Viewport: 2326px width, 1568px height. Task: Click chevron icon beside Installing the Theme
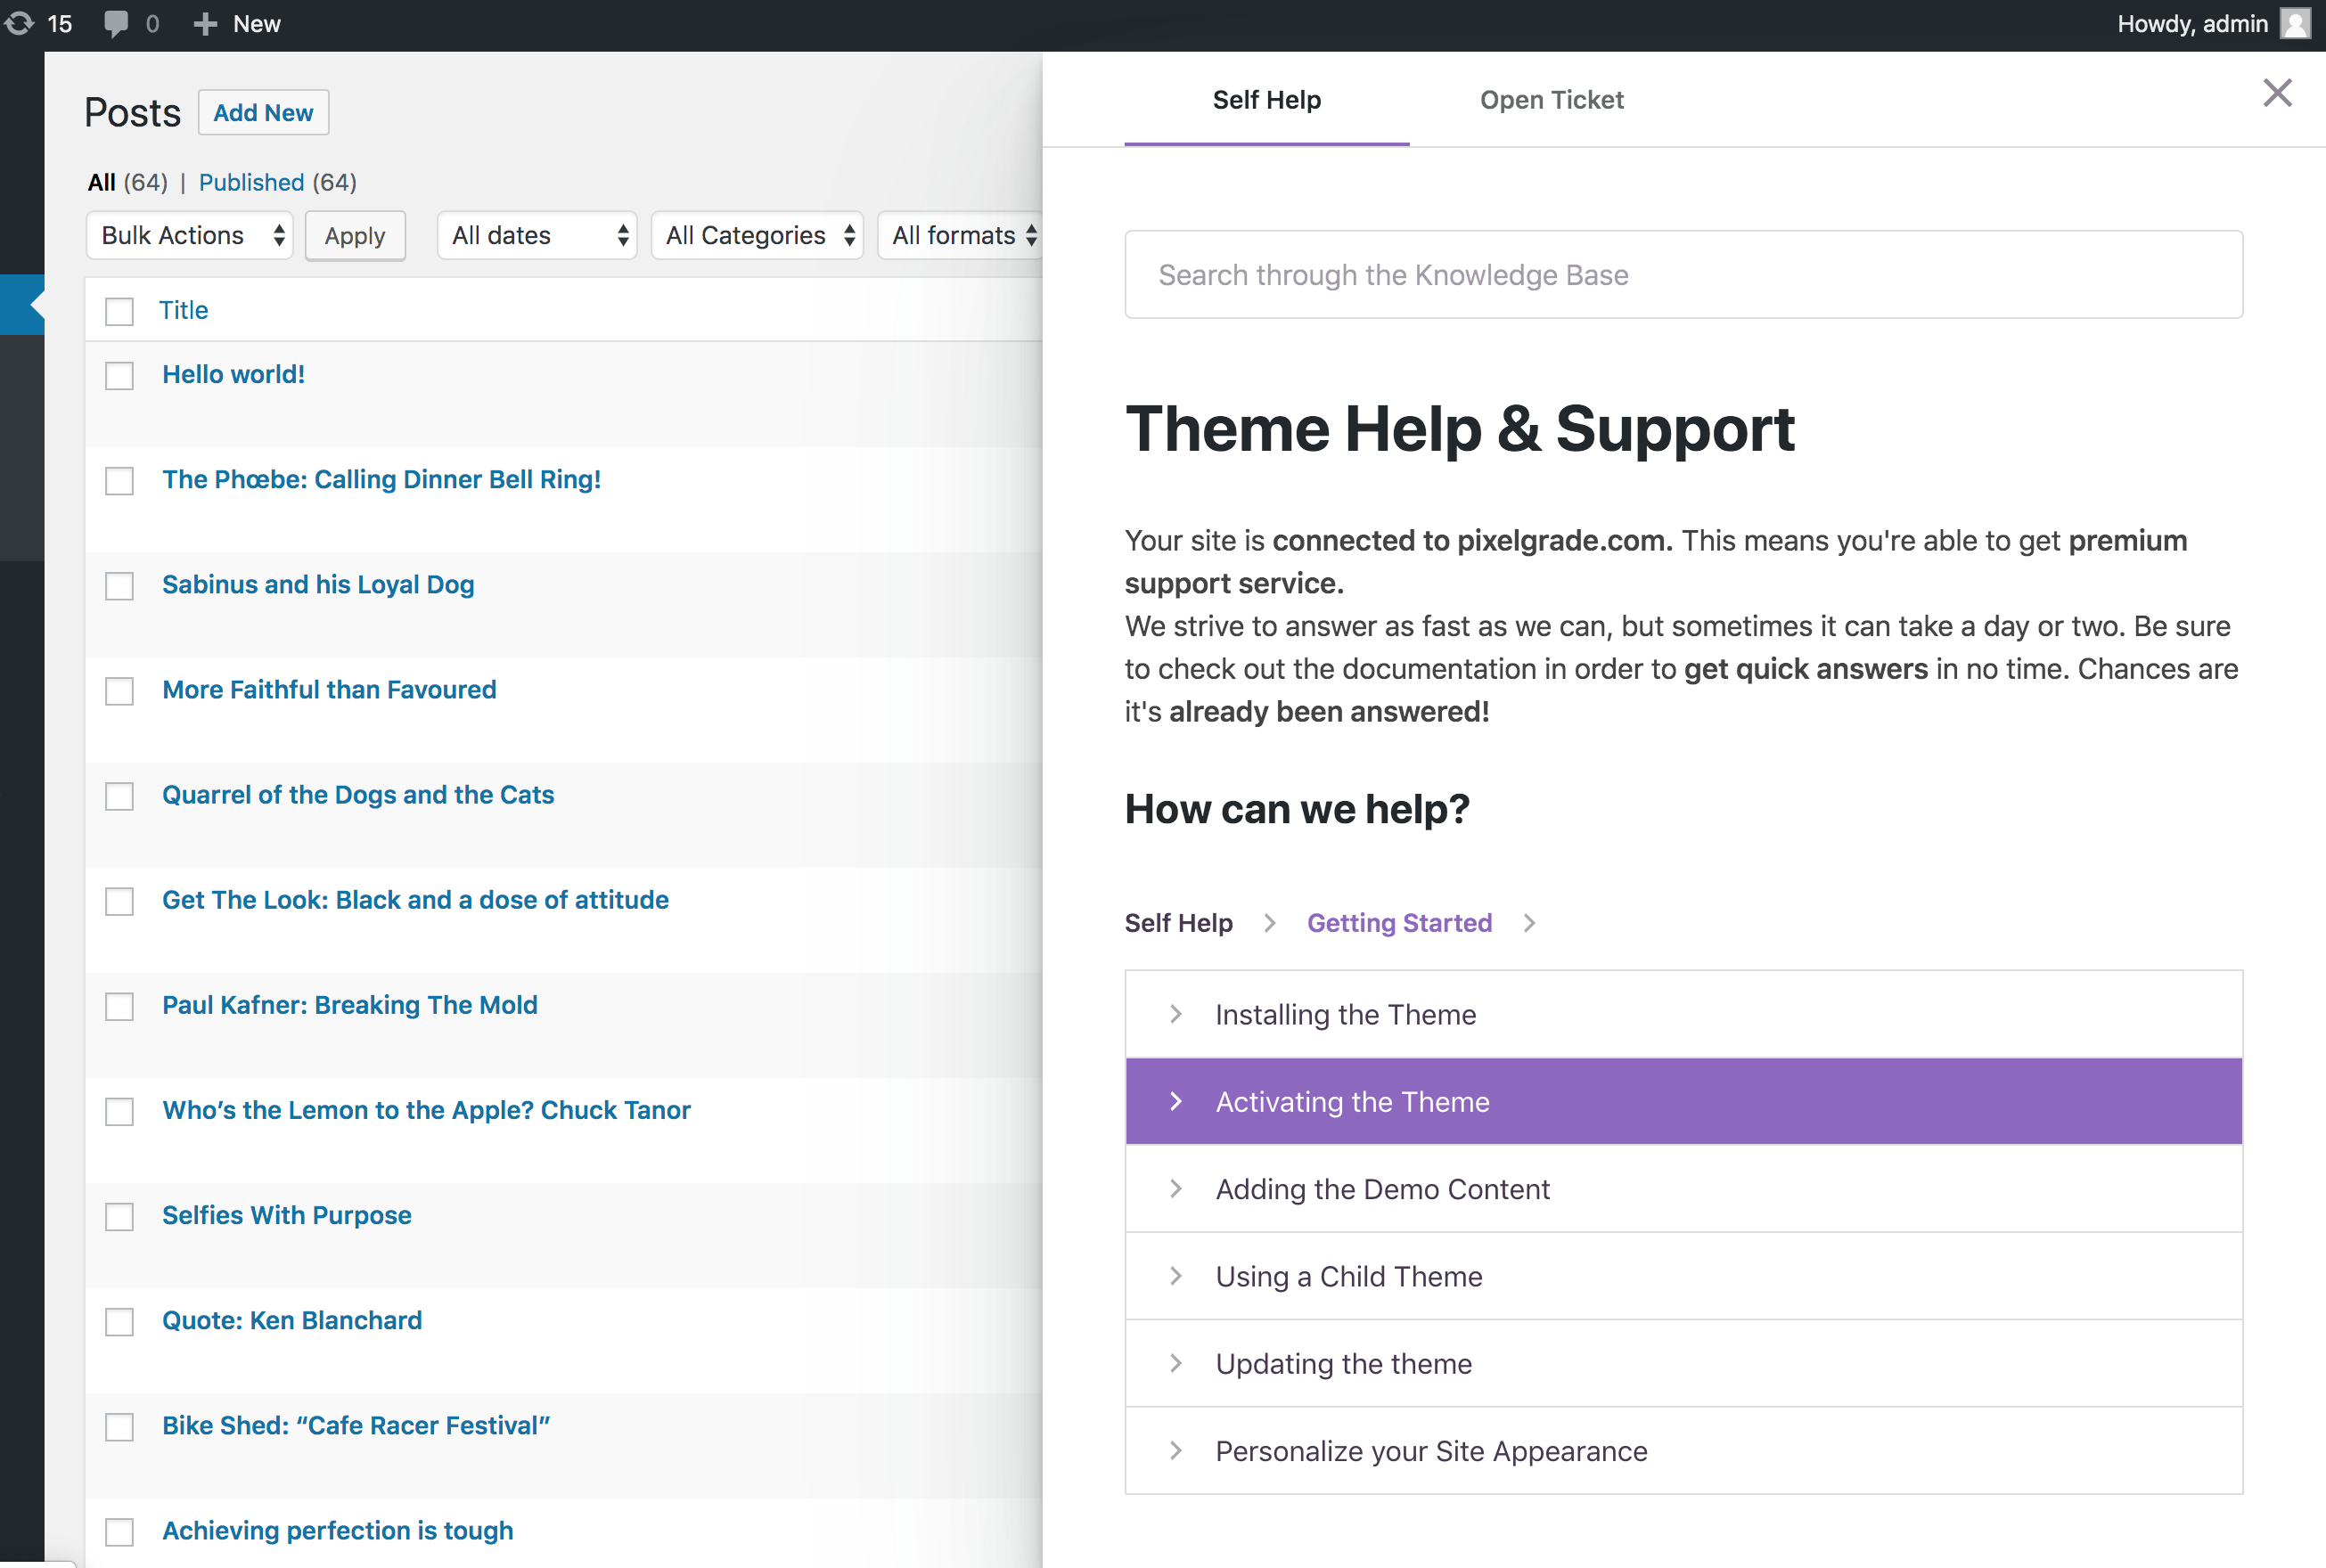tap(1176, 1014)
